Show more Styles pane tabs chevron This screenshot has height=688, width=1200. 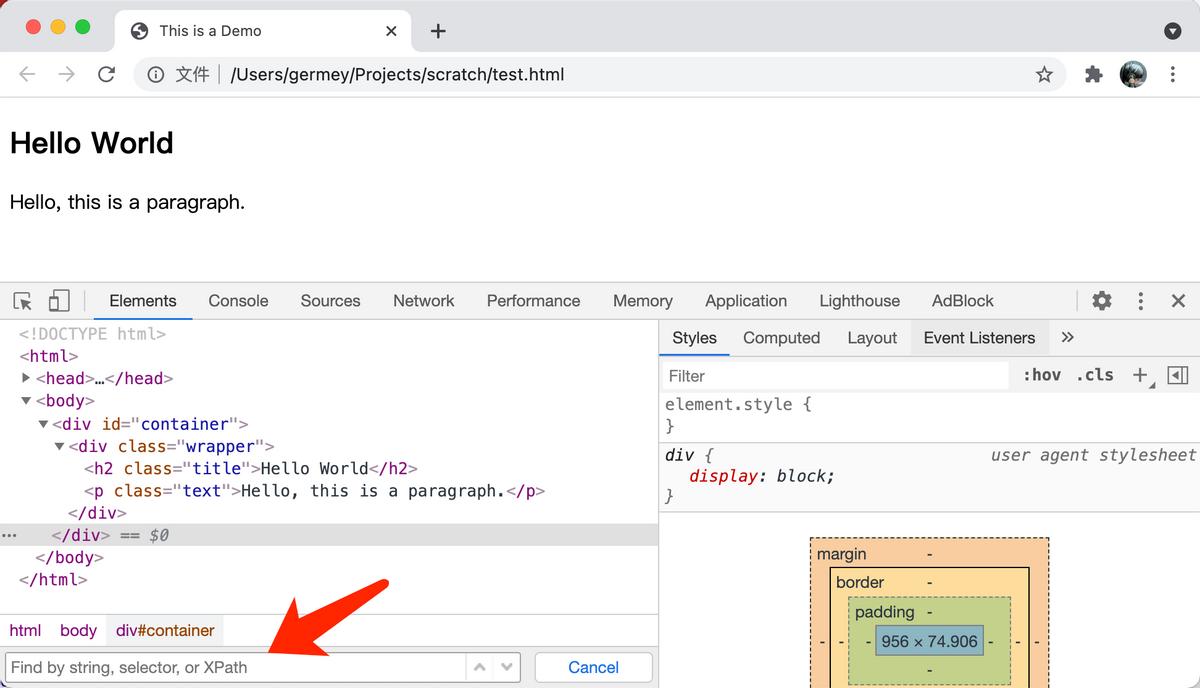coord(1067,338)
